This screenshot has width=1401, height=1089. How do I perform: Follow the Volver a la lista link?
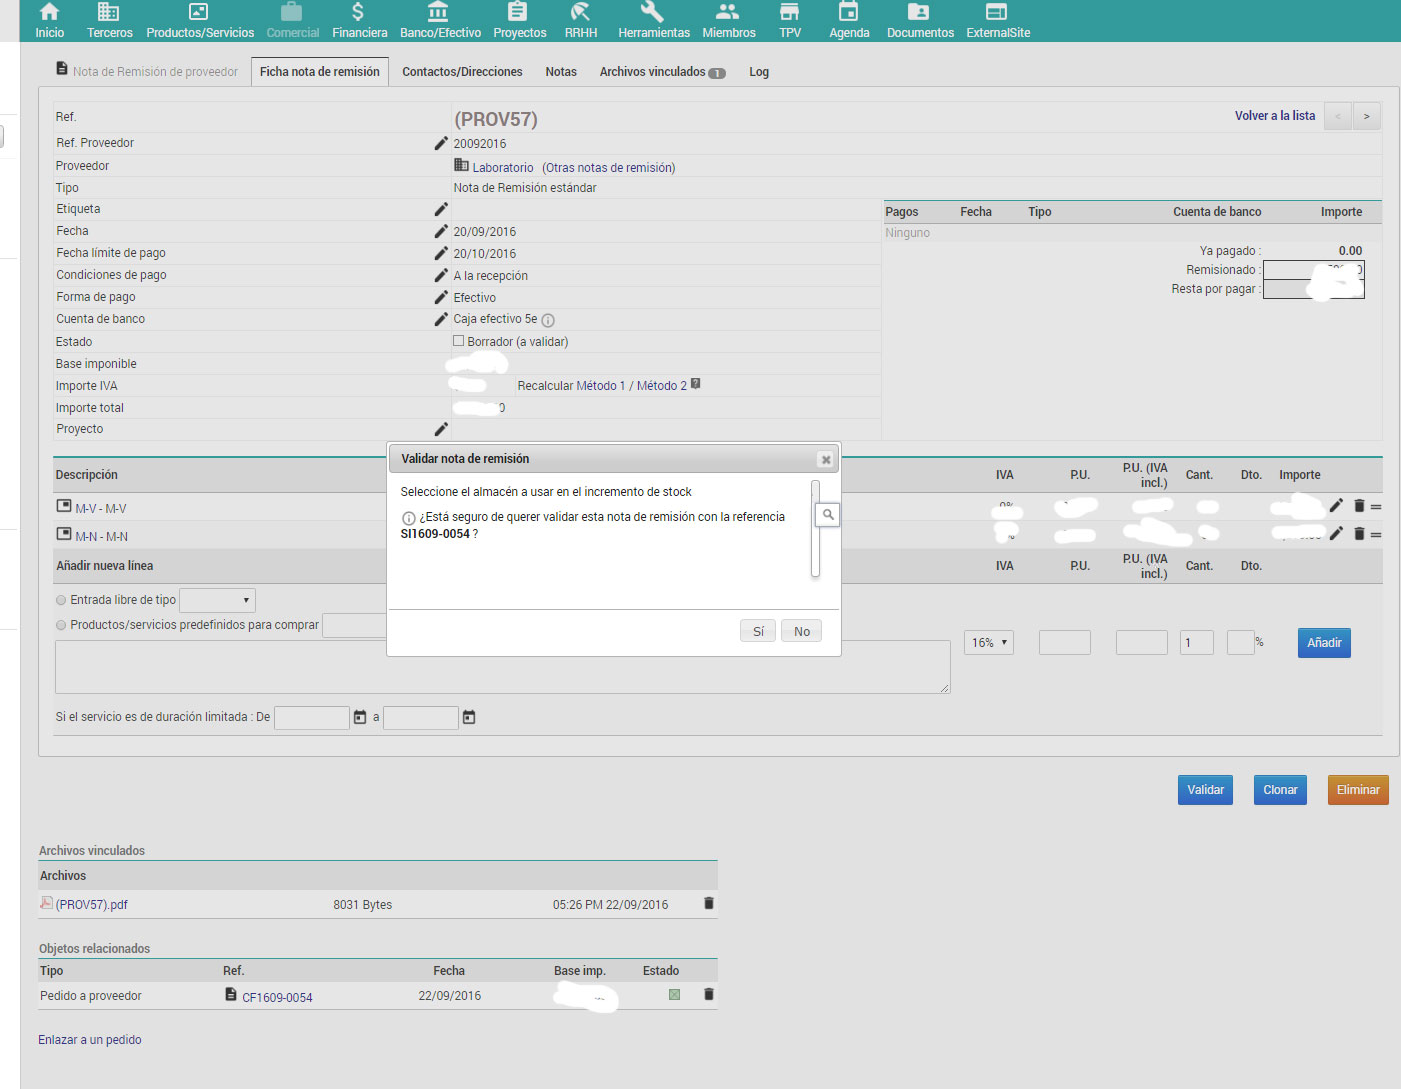pos(1275,116)
